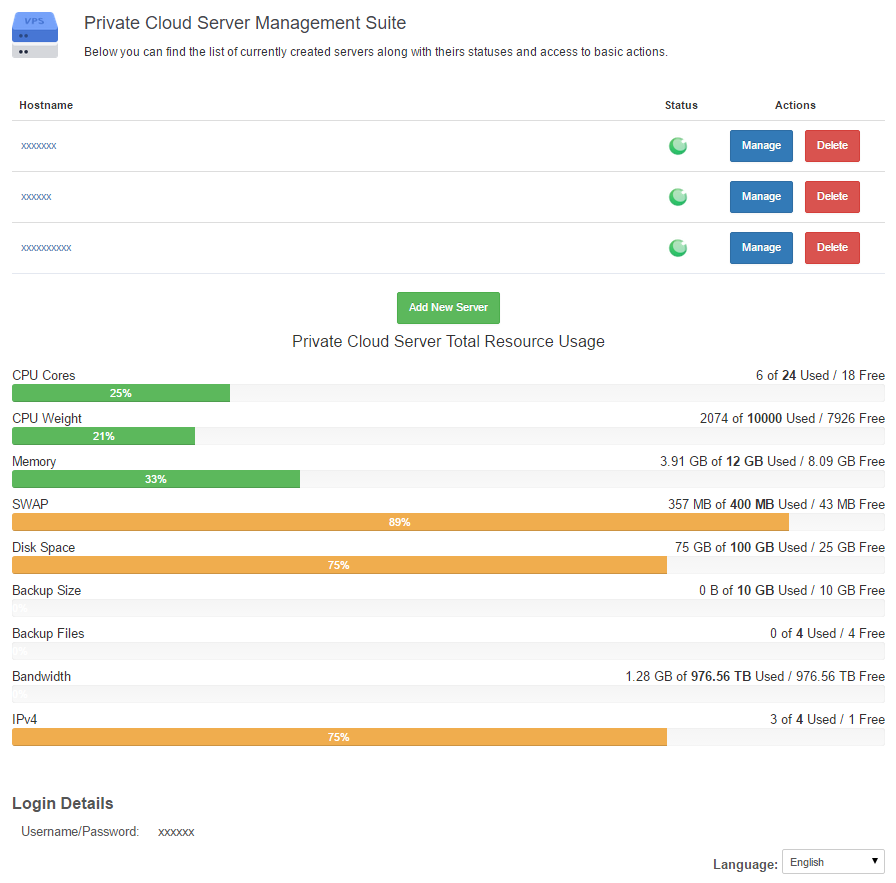
Task: Open the Language dropdown
Action: [833, 862]
